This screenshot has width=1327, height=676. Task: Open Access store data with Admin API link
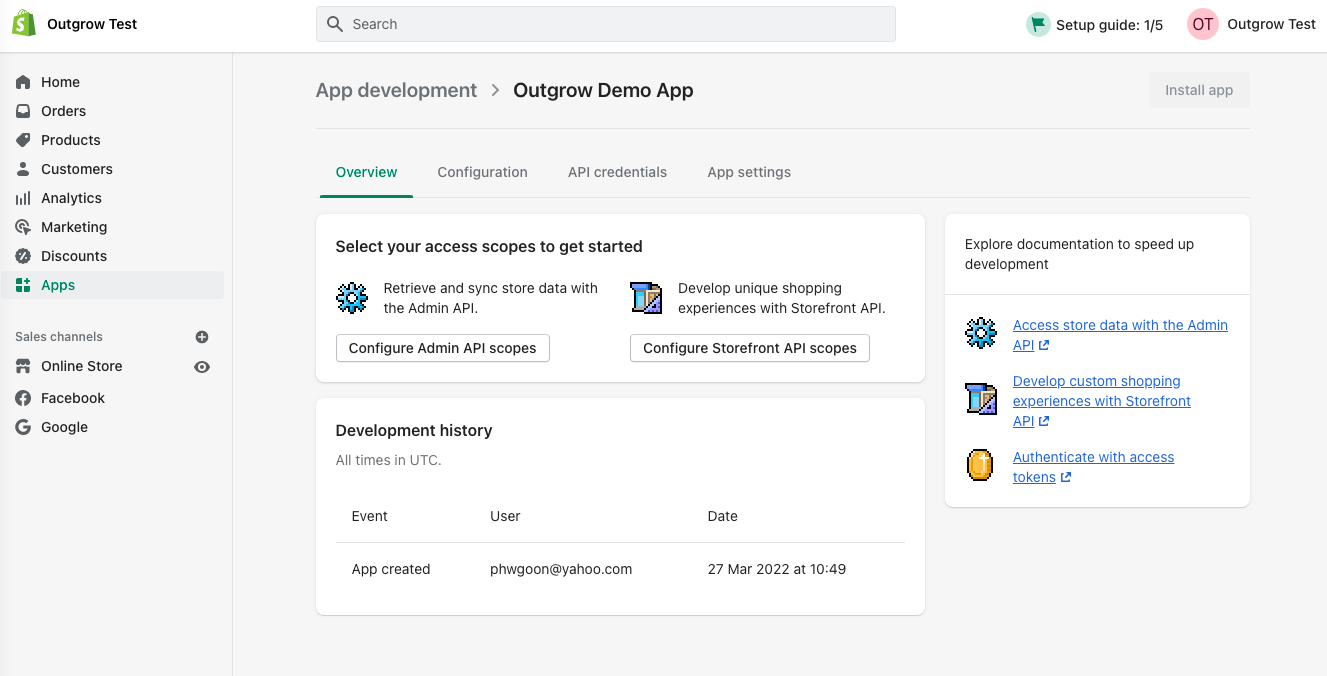tap(1120, 335)
